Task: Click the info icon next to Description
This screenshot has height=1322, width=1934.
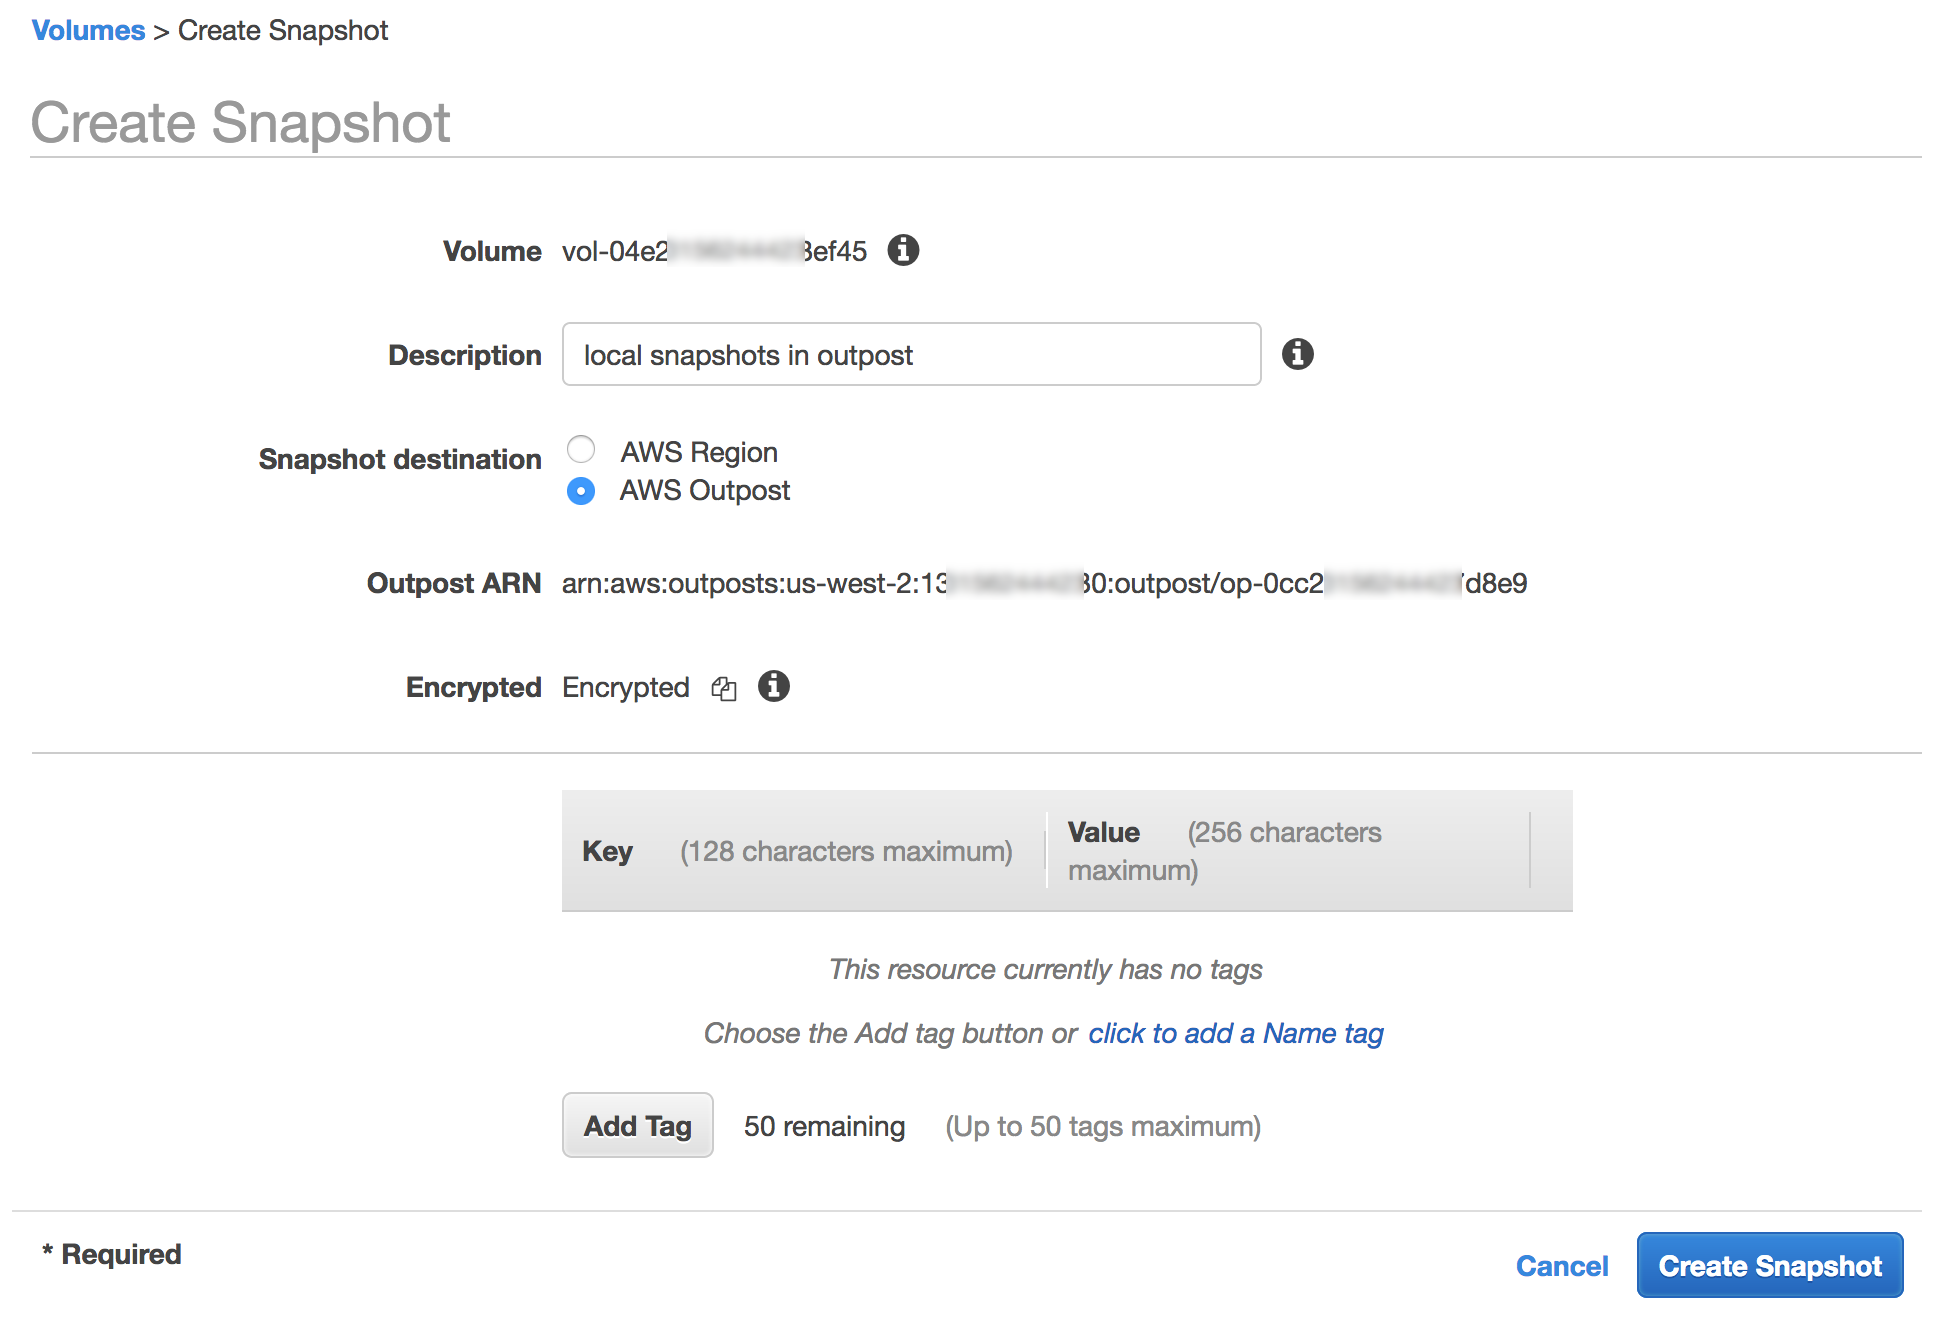Action: (x=1298, y=354)
